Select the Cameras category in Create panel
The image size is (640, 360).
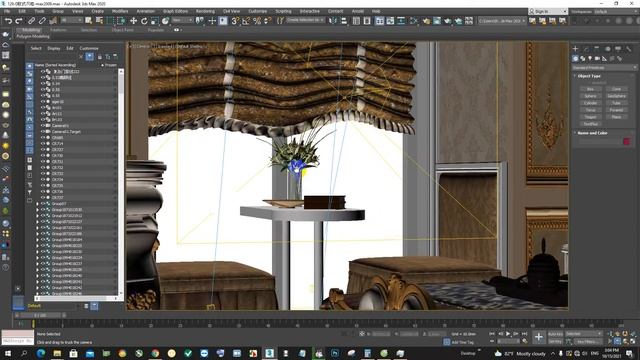(597, 59)
